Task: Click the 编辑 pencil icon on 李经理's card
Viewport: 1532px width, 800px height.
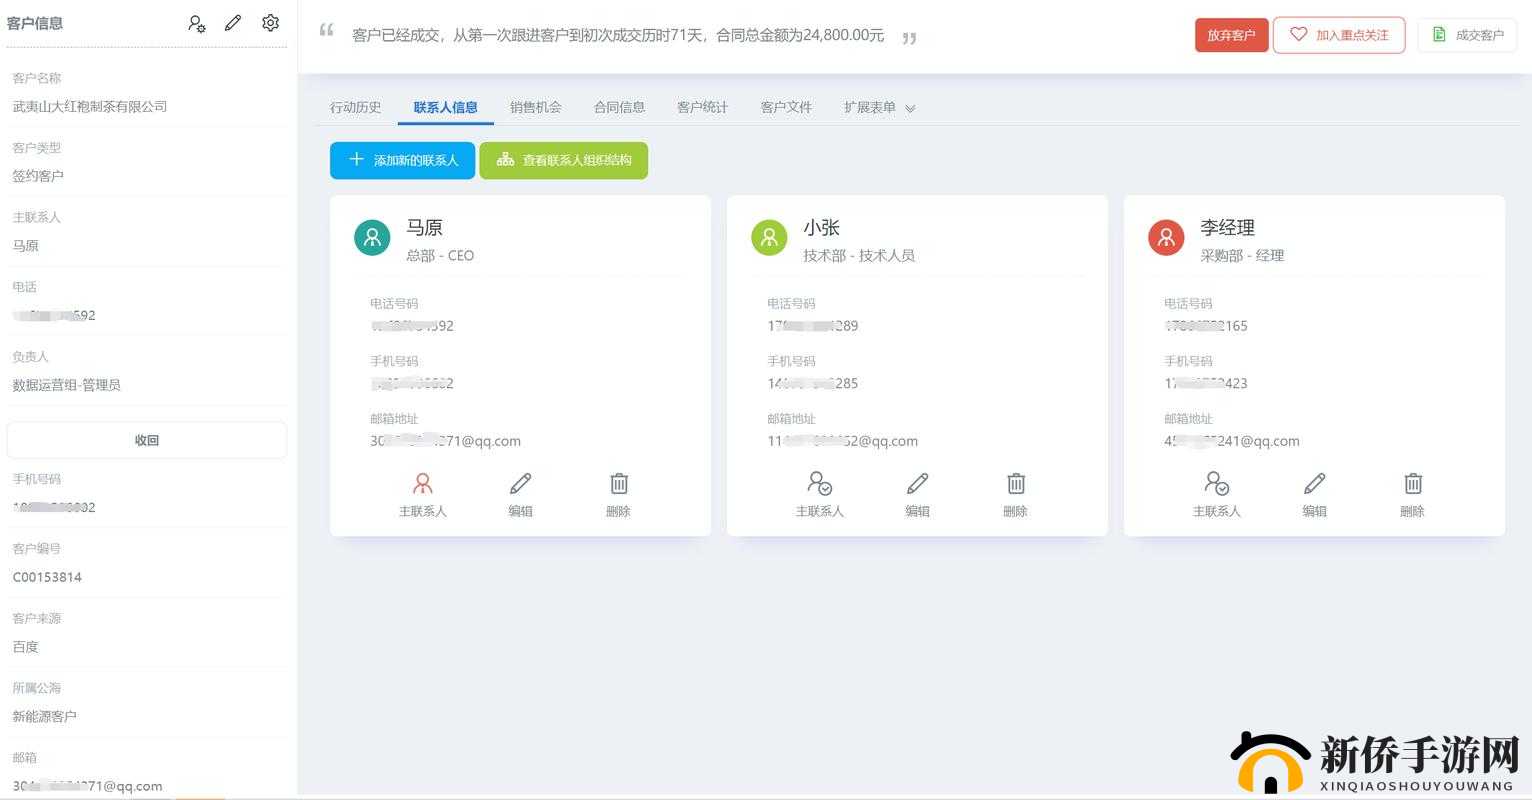Action: pyautogui.click(x=1314, y=484)
